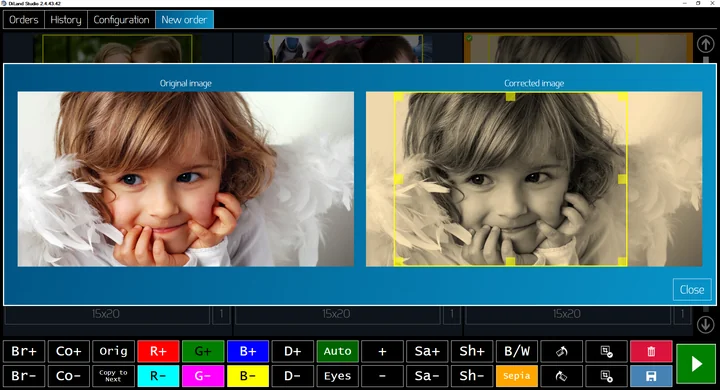The image size is (720, 390).
Task: Toggle the Sepia filter off
Action: 517,376
